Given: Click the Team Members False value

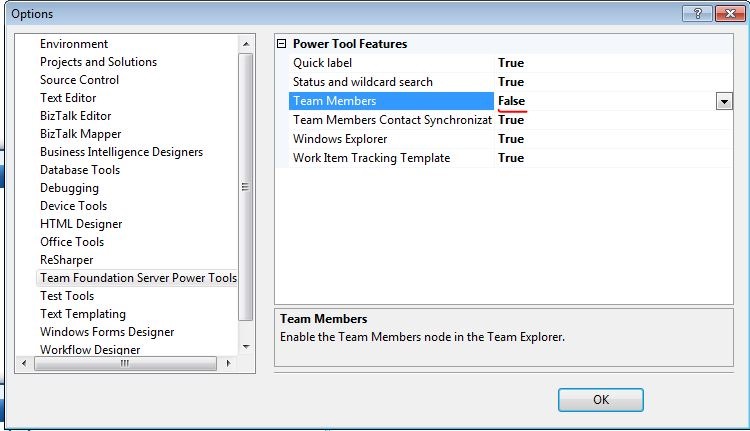Looking at the screenshot, I should coord(512,101).
